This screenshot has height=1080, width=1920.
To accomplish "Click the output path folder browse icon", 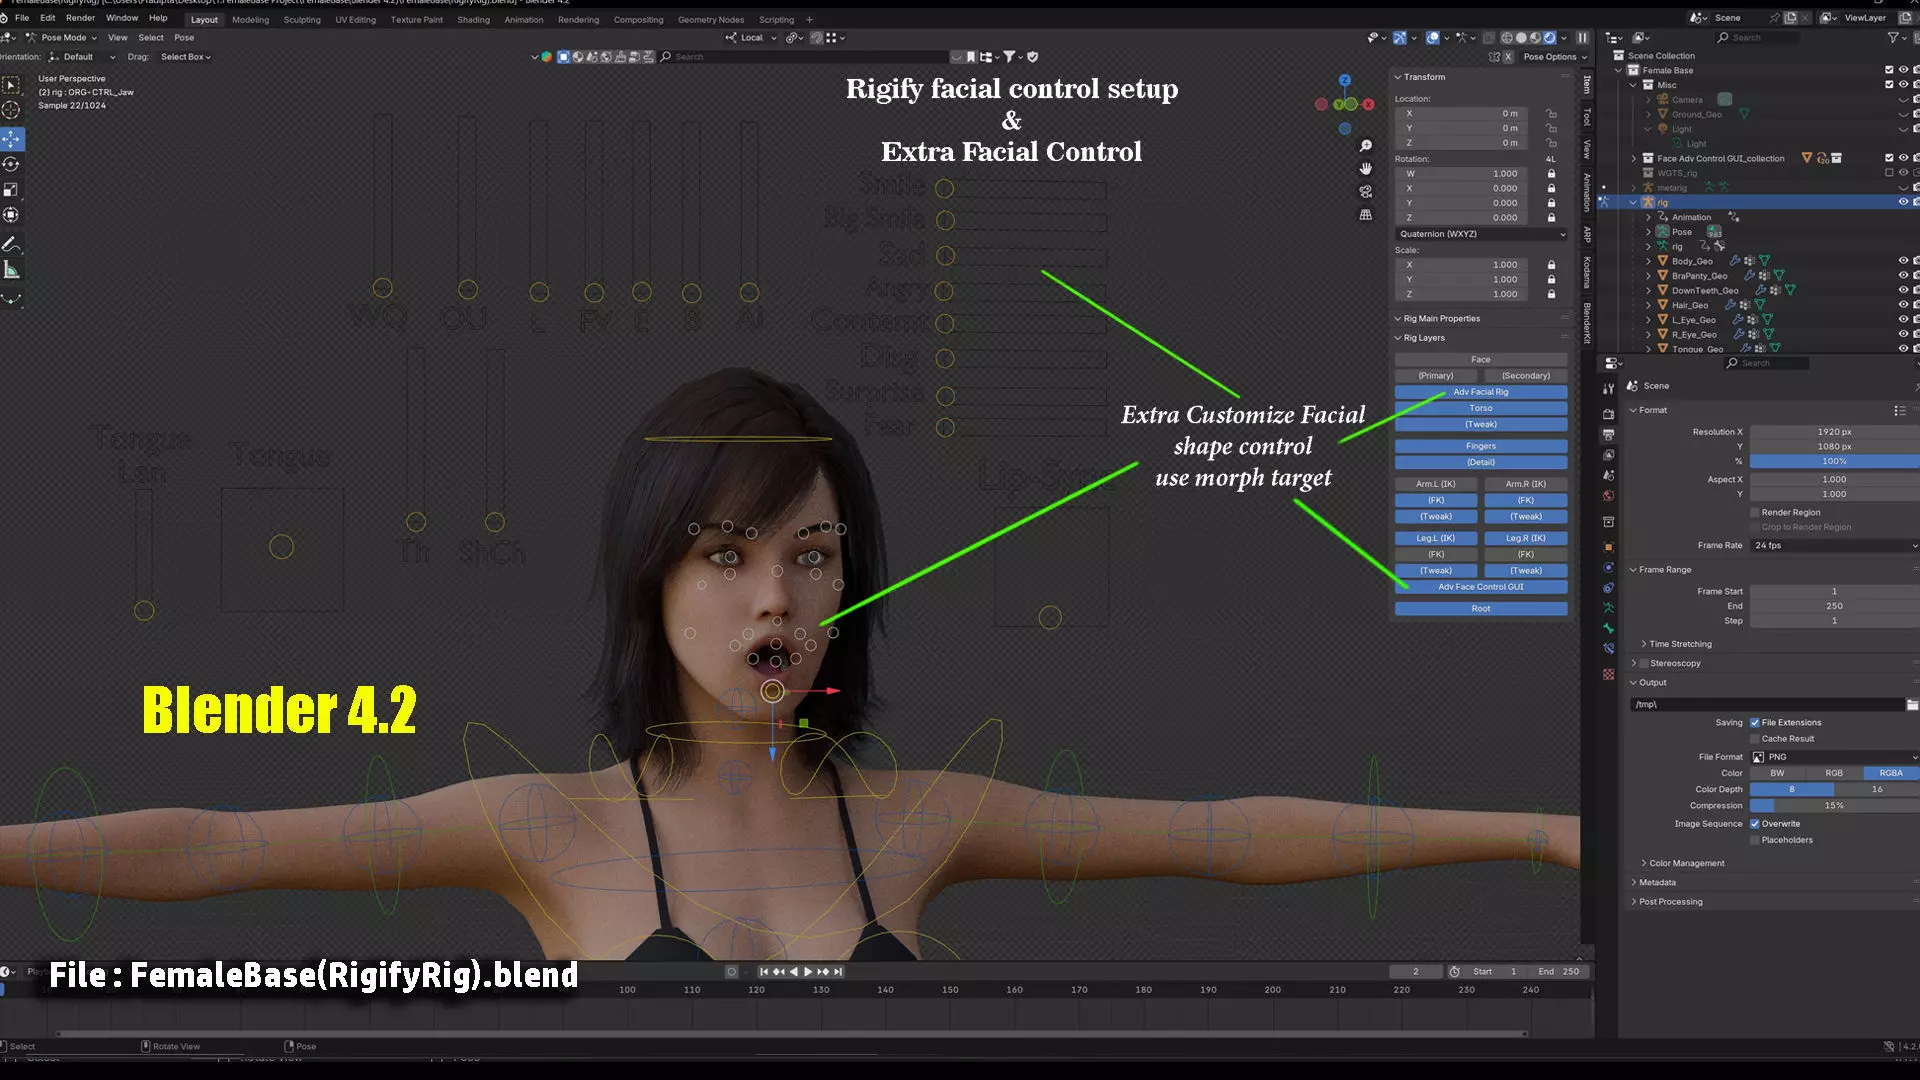I will 1911,705.
